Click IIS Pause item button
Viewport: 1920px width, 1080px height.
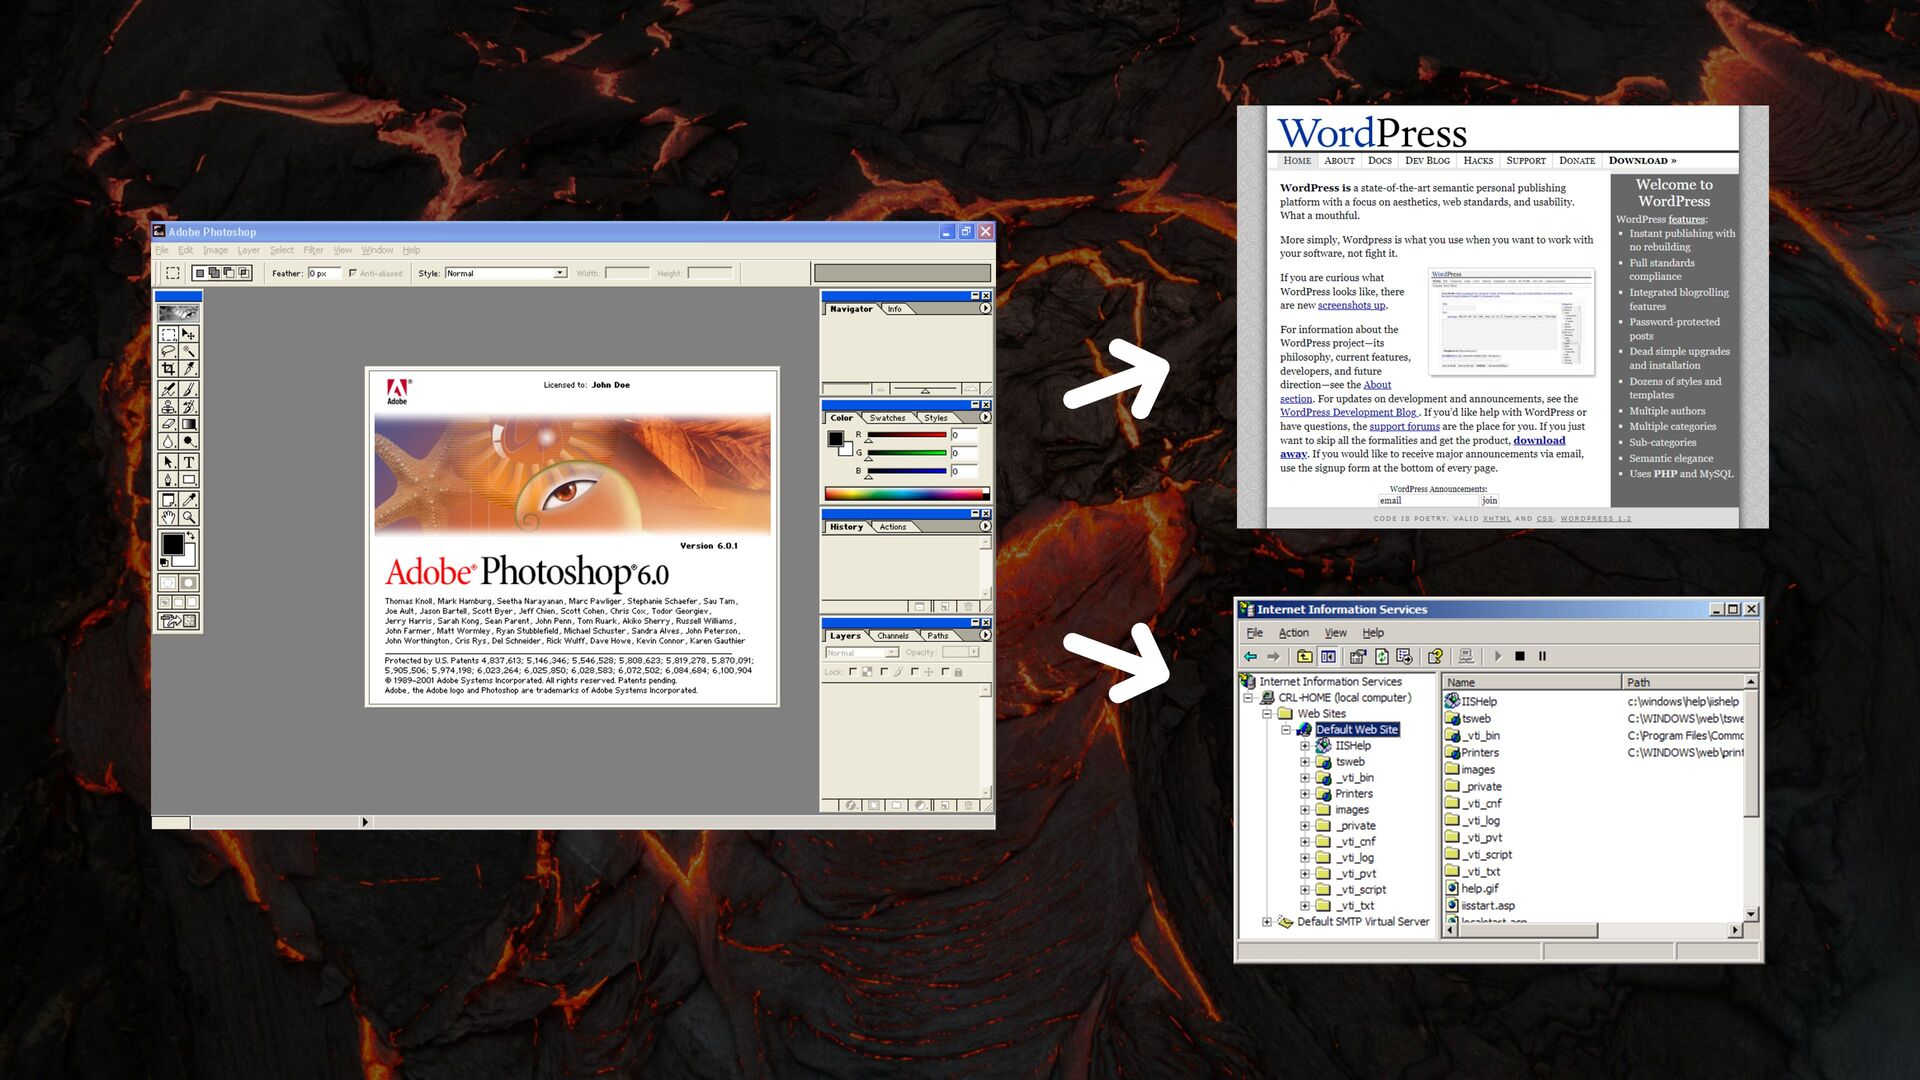pyautogui.click(x=1543, y=657)
